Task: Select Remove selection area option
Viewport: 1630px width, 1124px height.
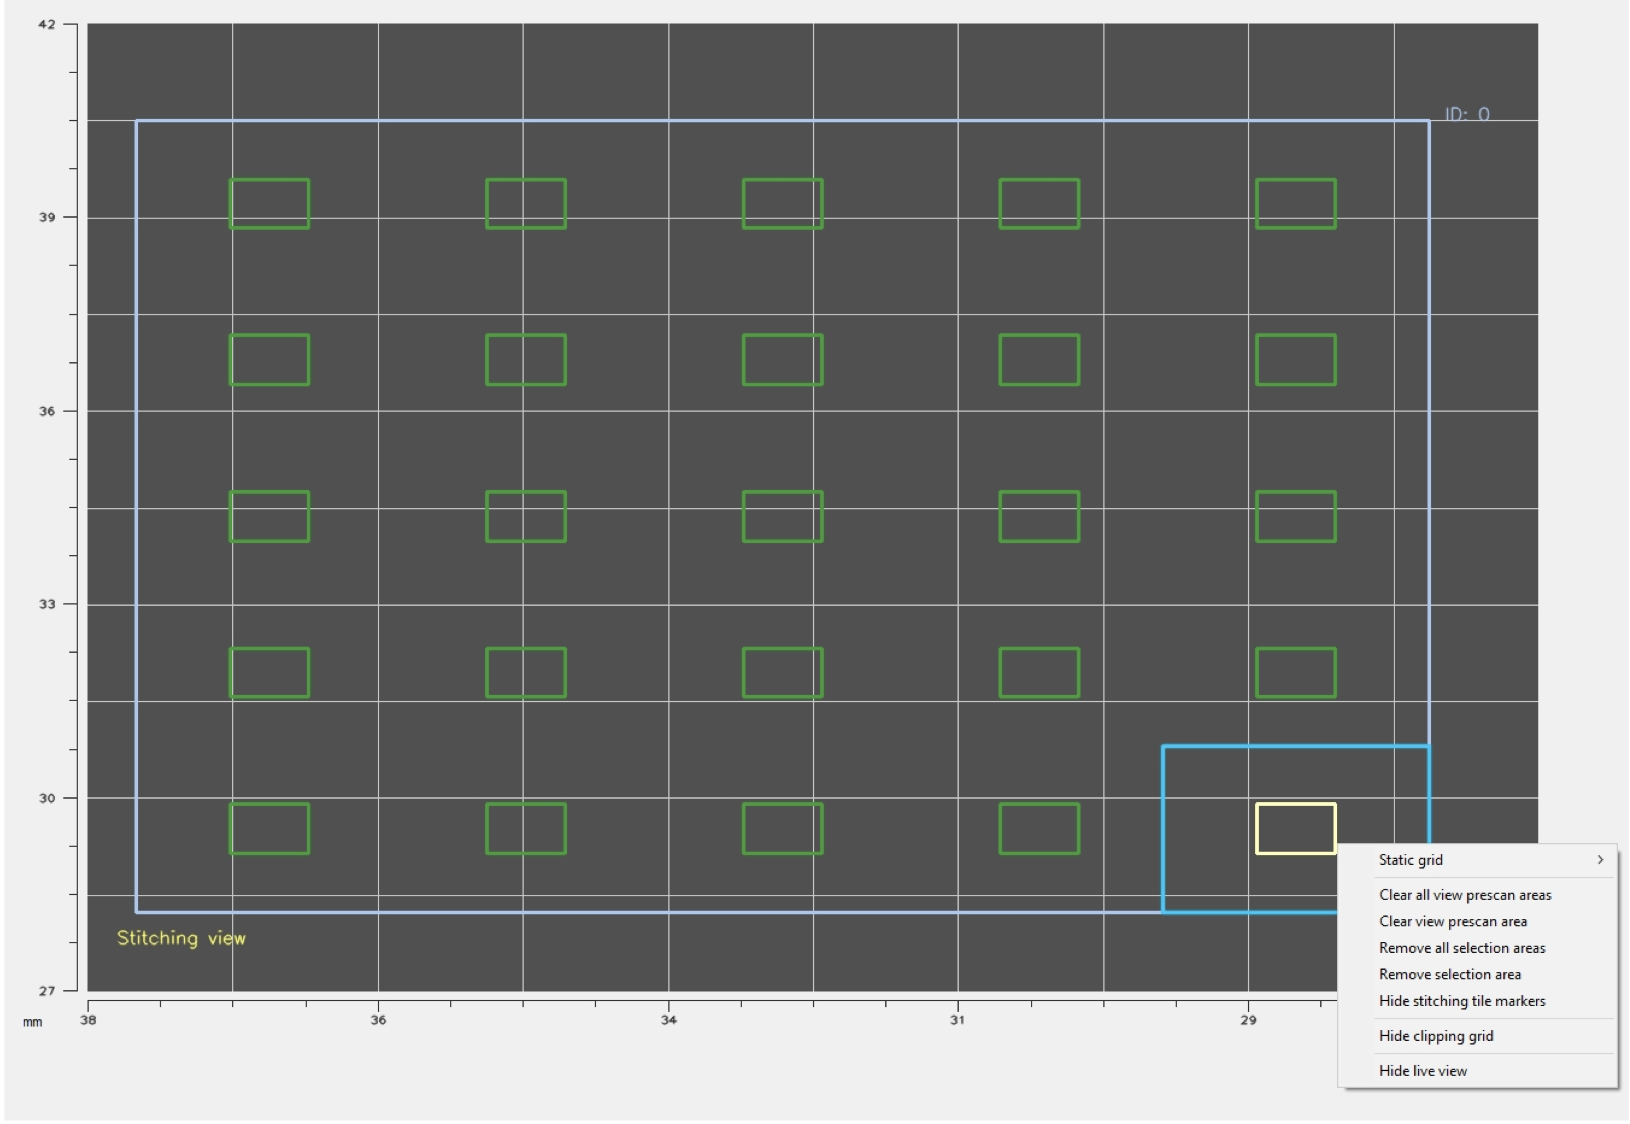Action: [1450, 974]
